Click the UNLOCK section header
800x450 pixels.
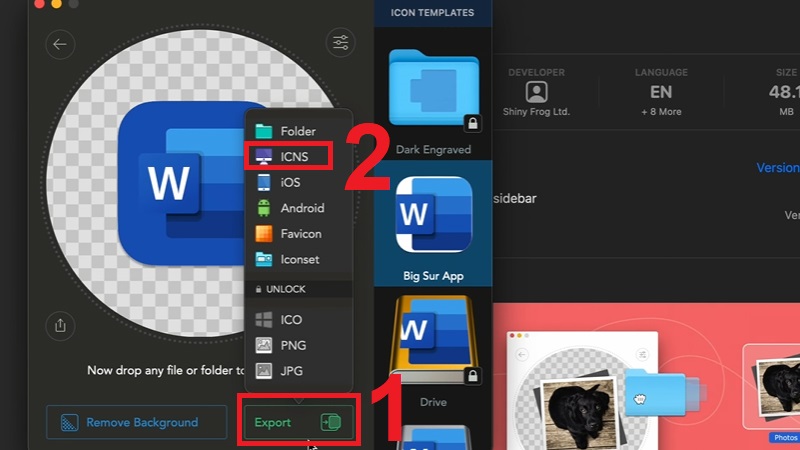(298, 289)
